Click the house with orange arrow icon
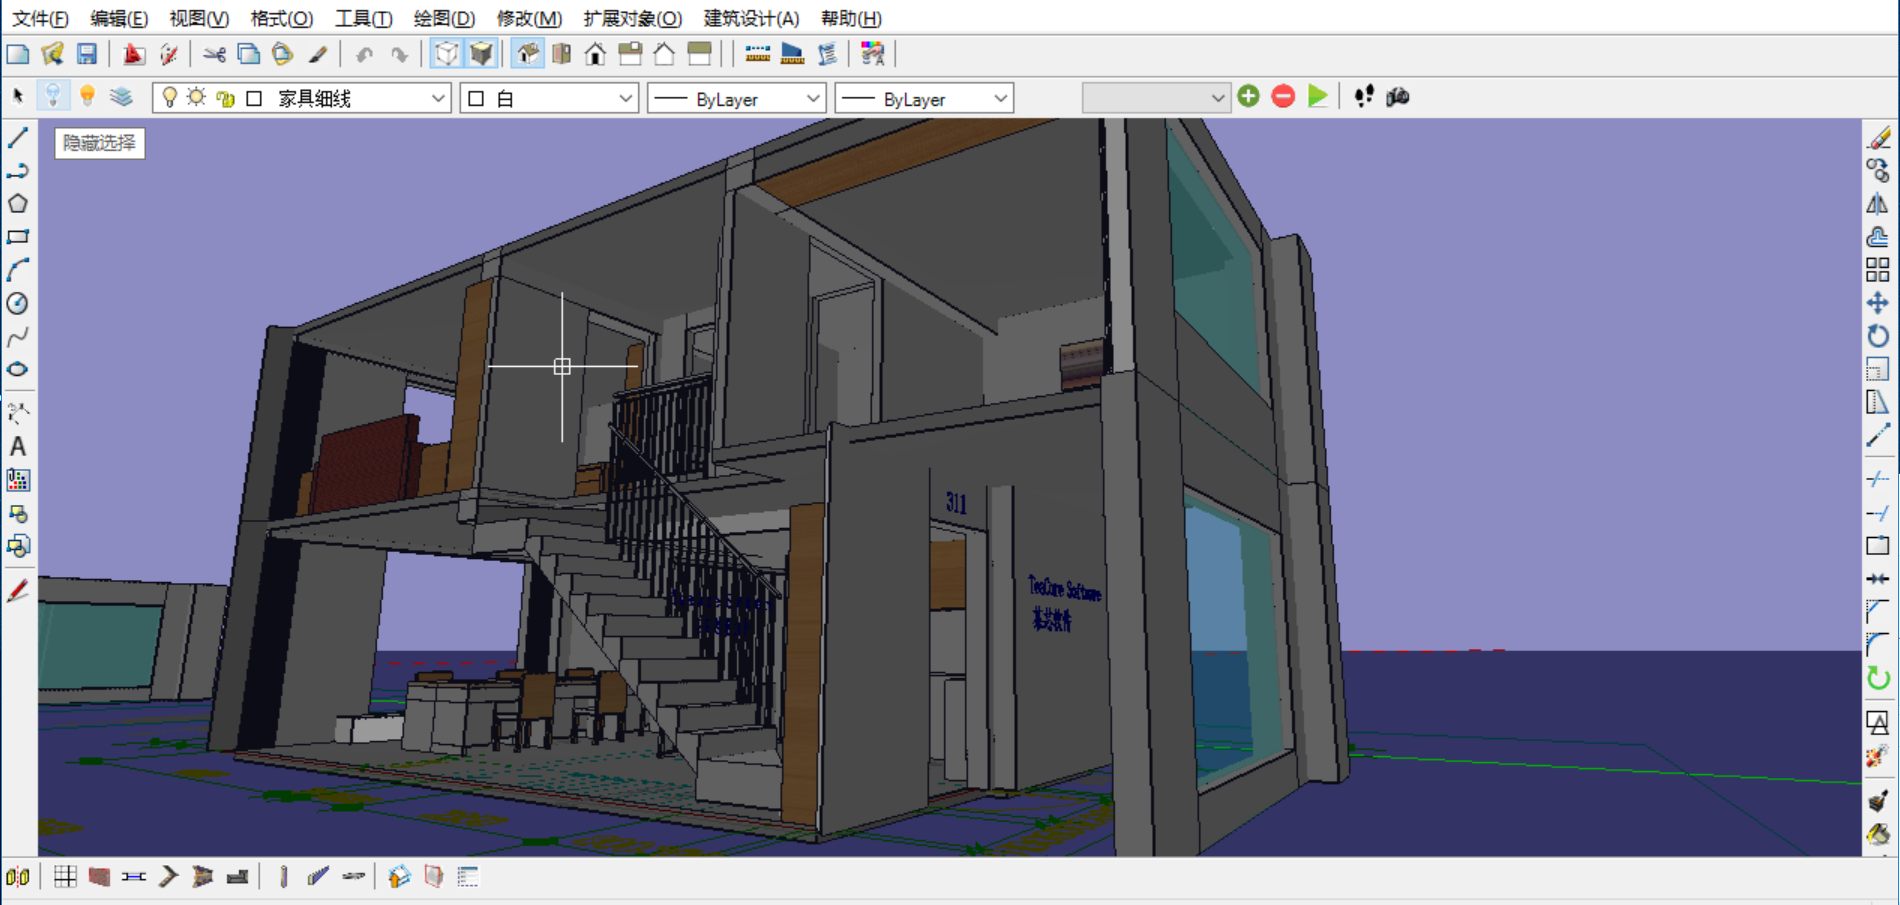 pos(399,877)
